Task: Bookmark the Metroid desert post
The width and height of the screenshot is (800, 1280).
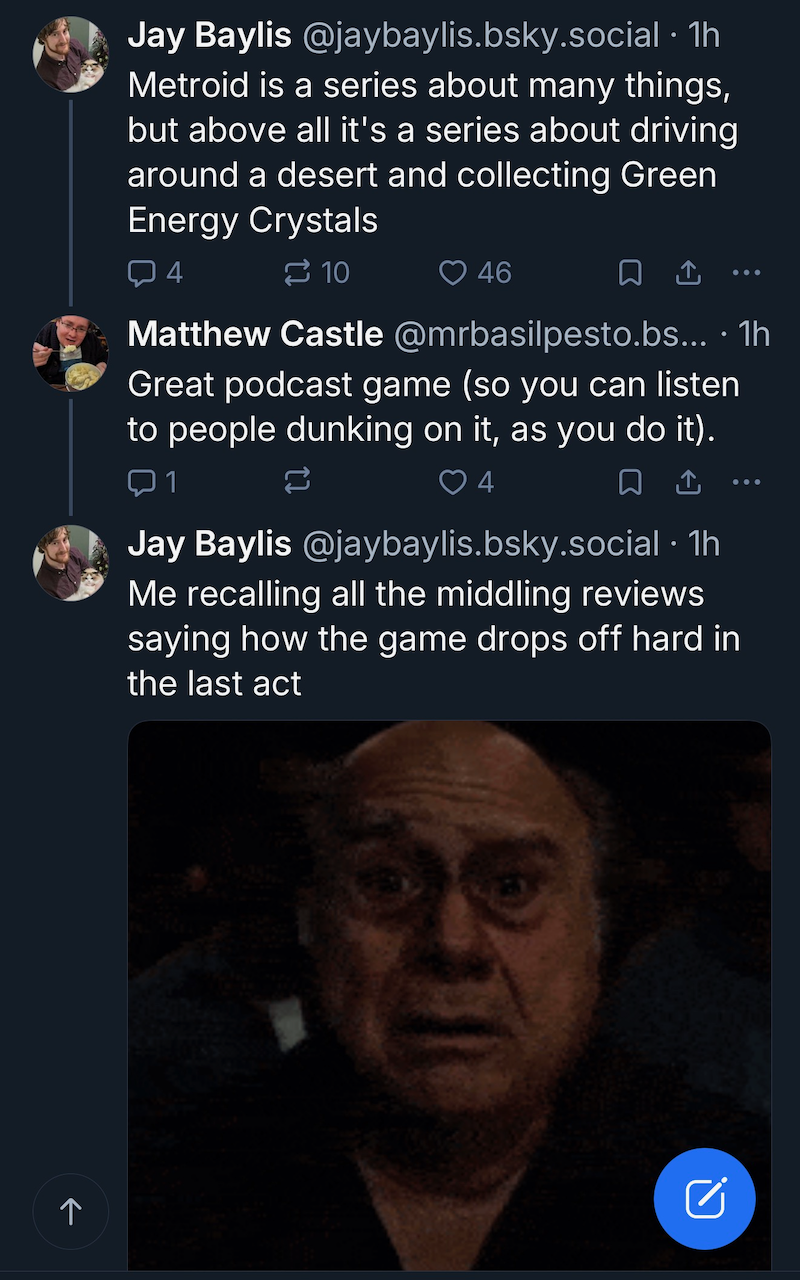Action: [x=630, y=272]
